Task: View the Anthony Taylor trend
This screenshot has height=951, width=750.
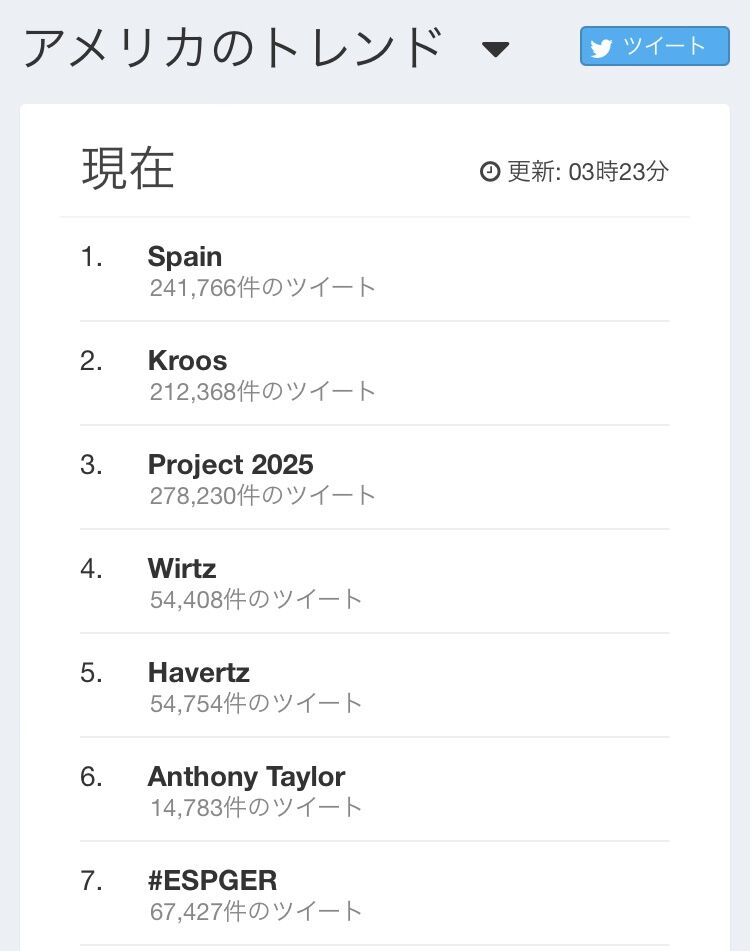Action: 246,776
